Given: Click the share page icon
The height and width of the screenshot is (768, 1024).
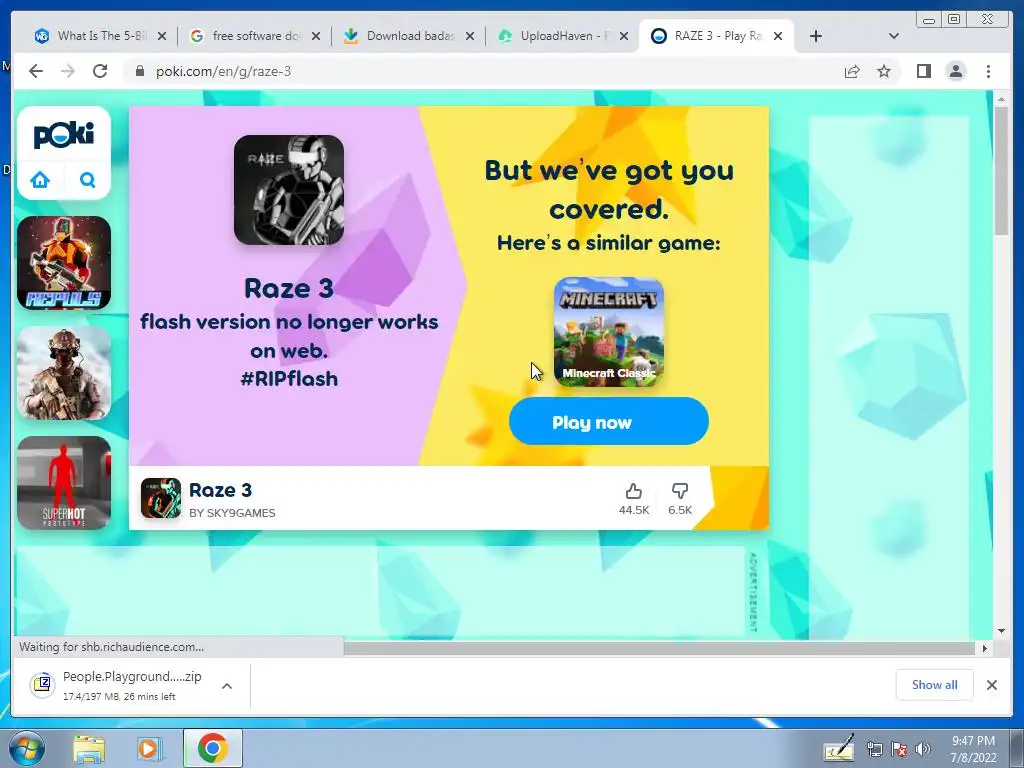Looking at the screenshot, I should pos(852,71).
